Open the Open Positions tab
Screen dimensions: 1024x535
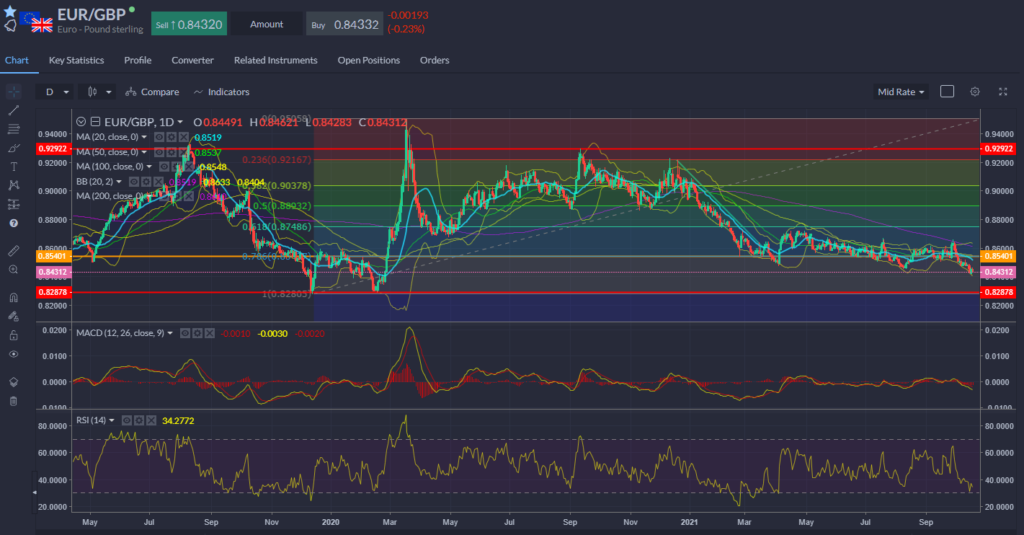click(368, 60)
